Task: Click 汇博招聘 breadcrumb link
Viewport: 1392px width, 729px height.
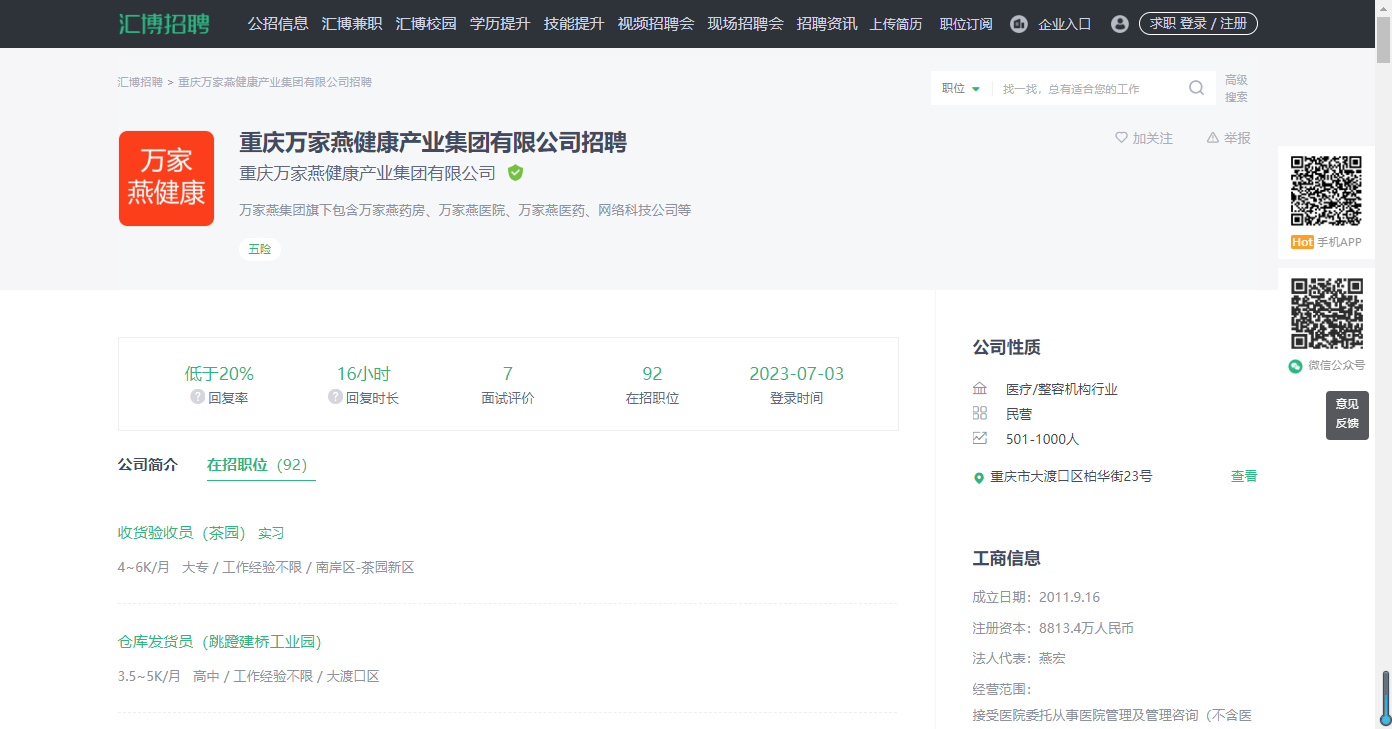Action: point(140,82)
